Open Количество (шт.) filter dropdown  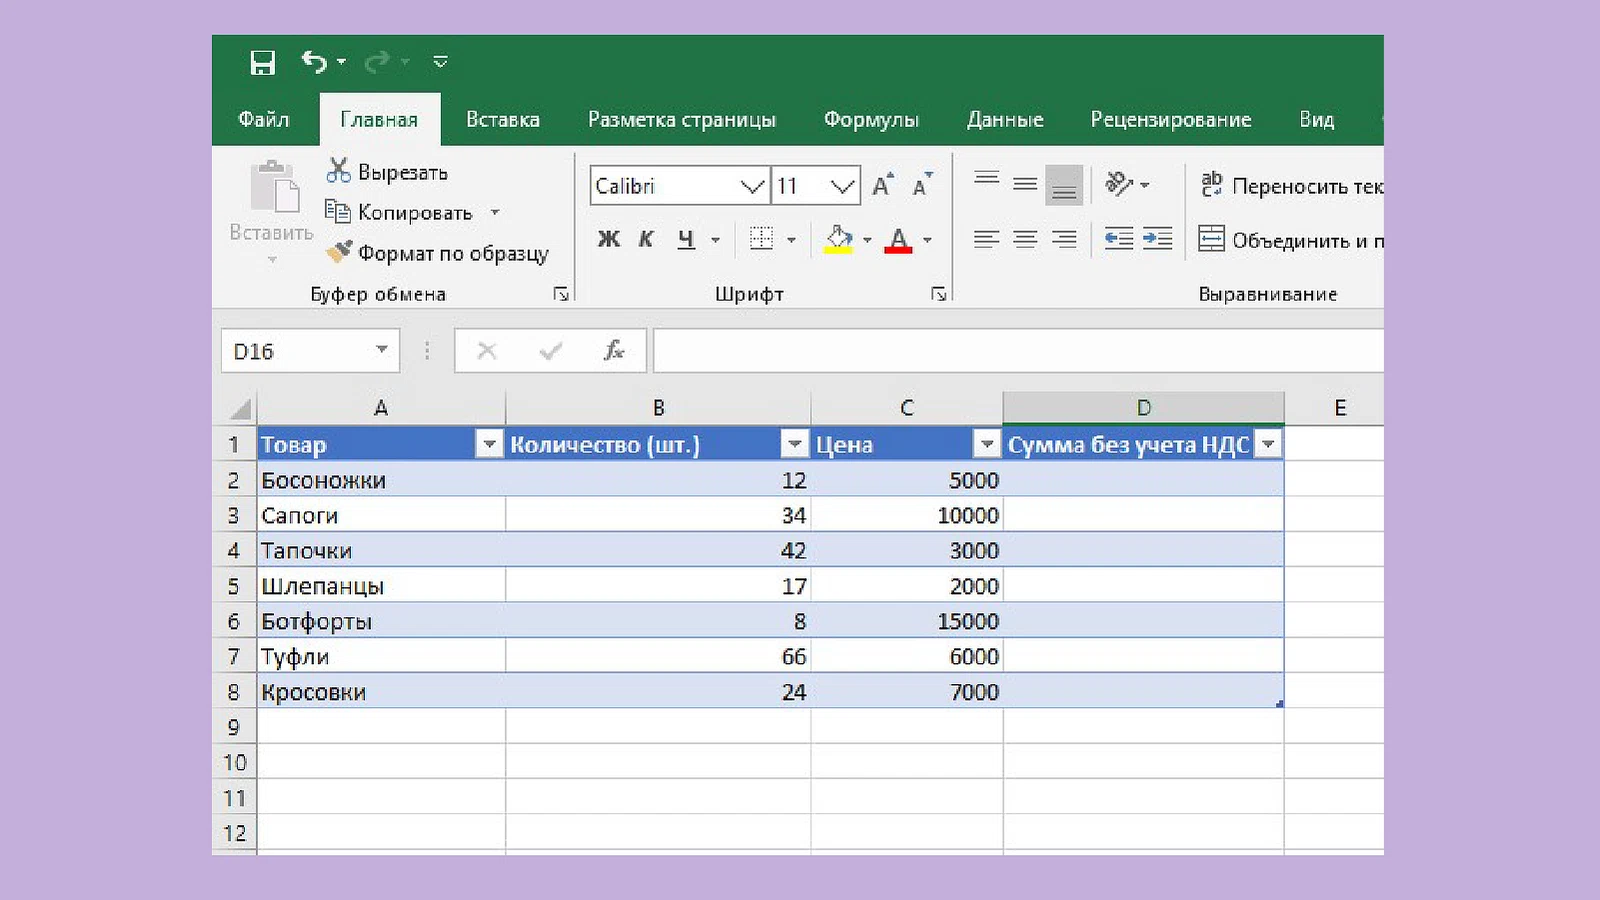795,444
